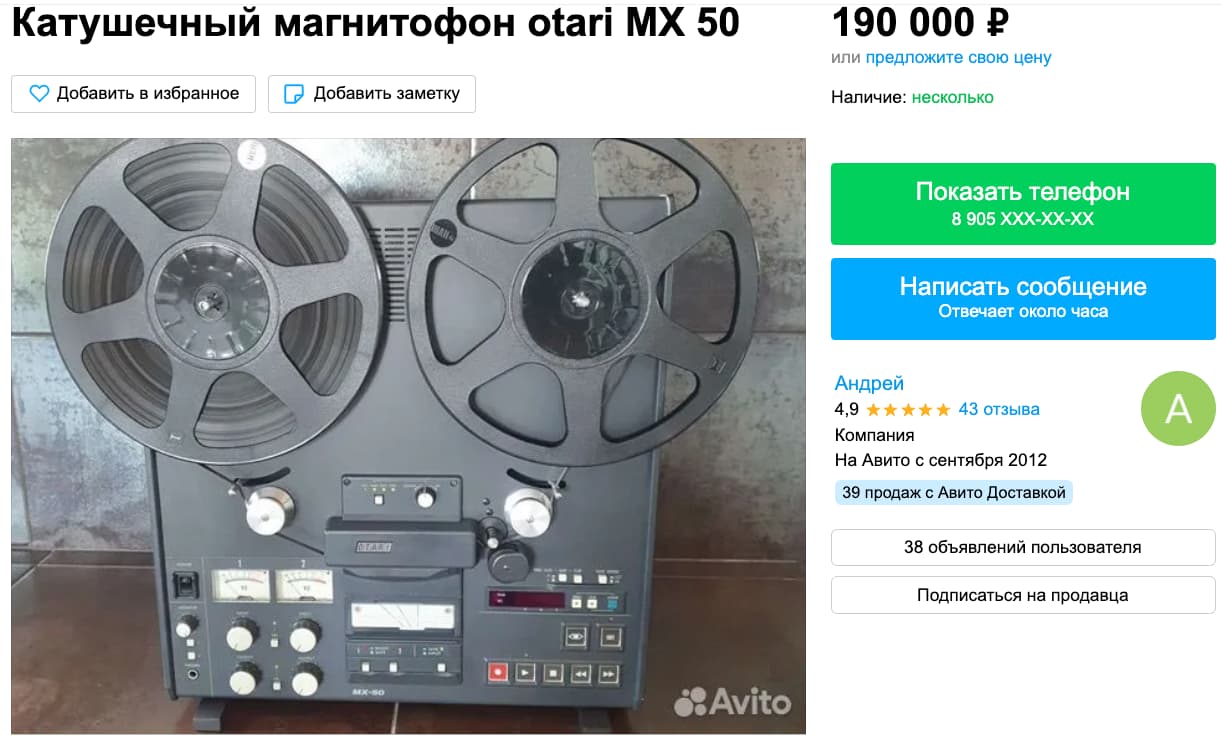Click the red record button on the recorder photo
The width and height of the screenshot is (1222, 749).
(x=497, y=673)
